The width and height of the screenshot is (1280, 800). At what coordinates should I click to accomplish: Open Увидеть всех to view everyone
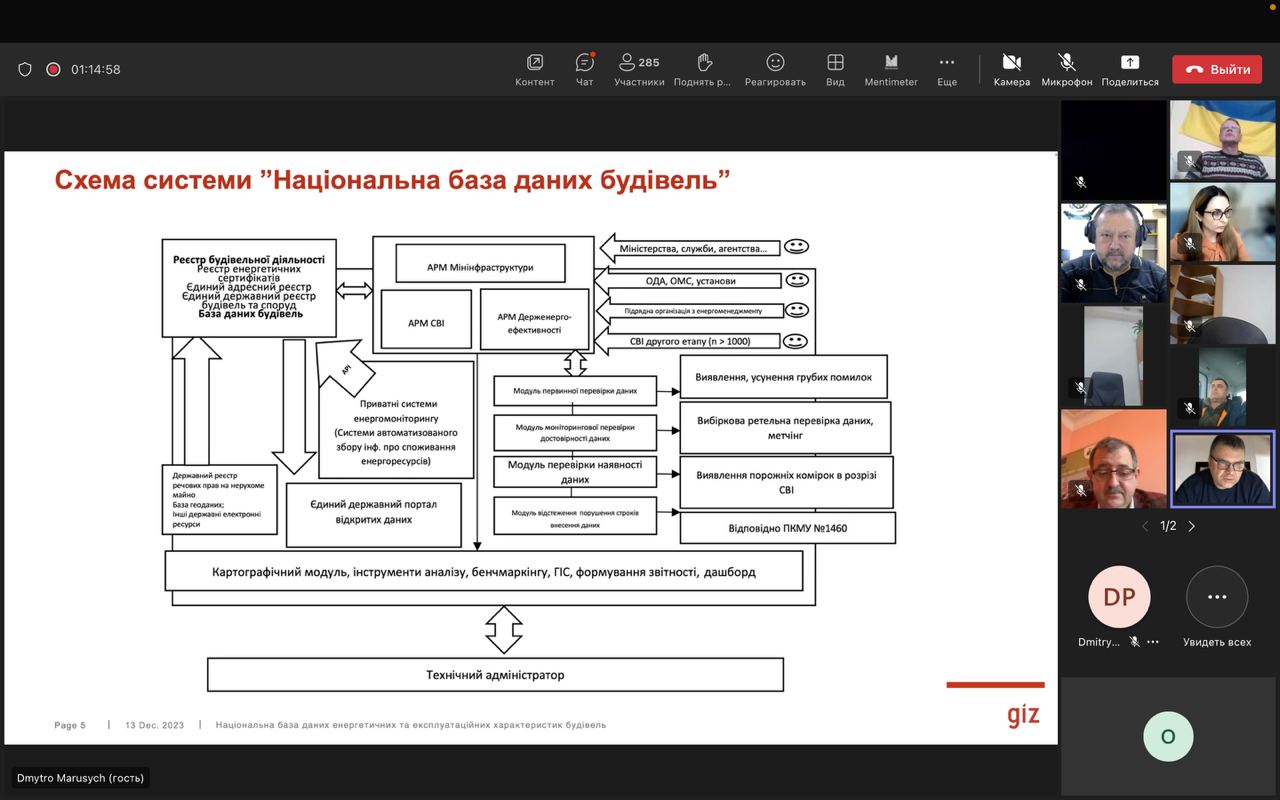click(1217, 608)
